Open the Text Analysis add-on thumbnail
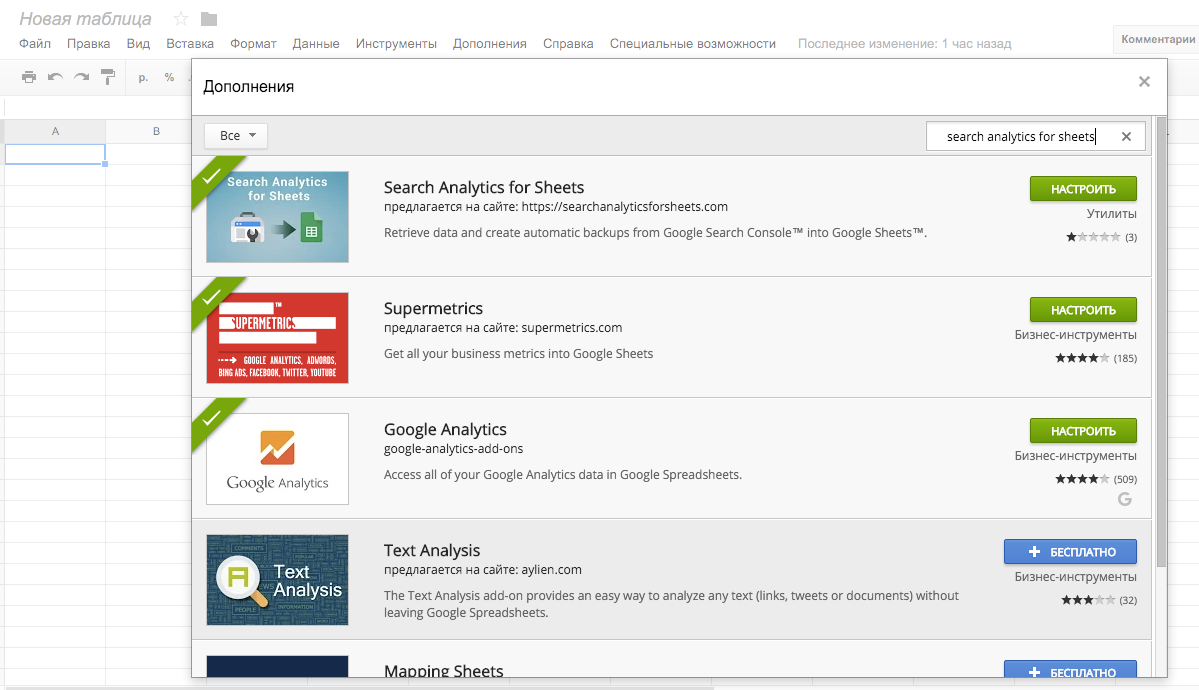Image resolution: width=1199 pixels, height=690 pixels. pos(278,580)
